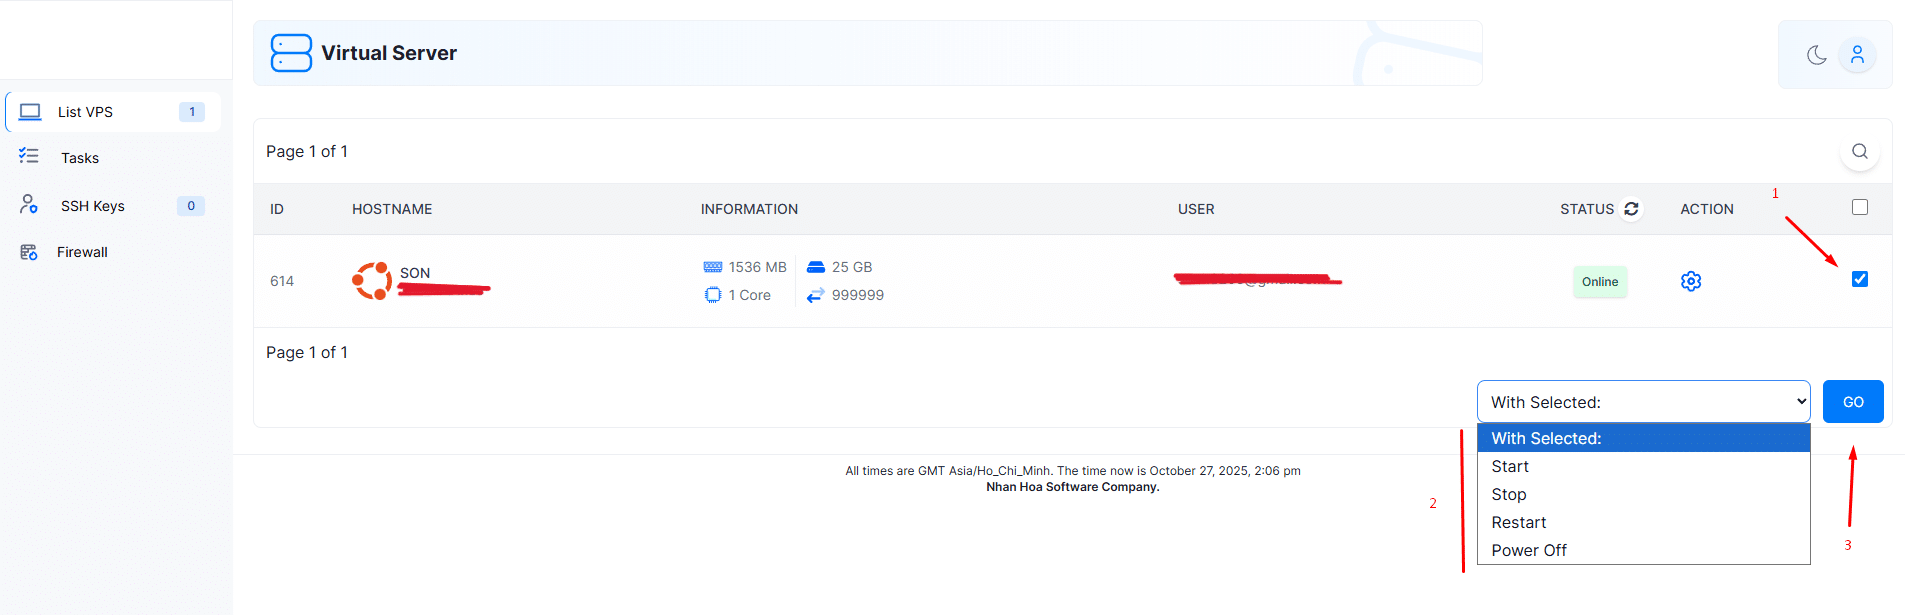Click the Ubuntu logo of SON server
This screenshot has height=615, width=1905.
(x=372, y=281)
